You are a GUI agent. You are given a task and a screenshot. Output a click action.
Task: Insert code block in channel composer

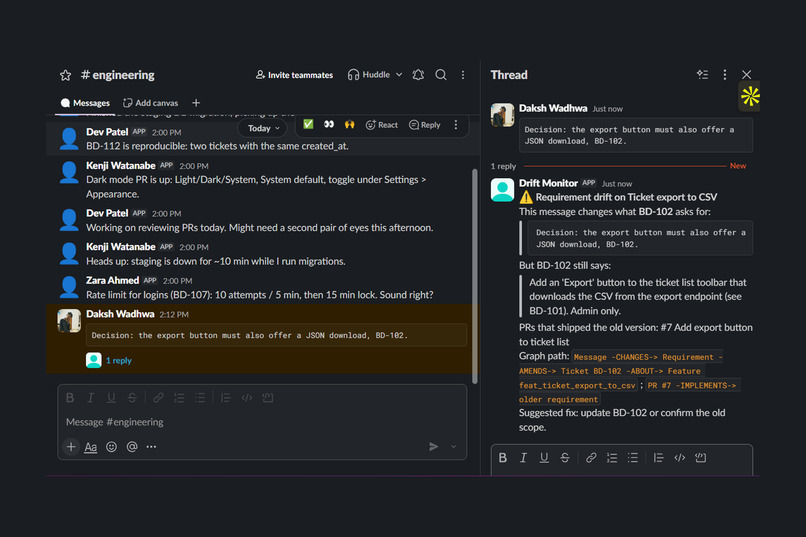[268, 398]
